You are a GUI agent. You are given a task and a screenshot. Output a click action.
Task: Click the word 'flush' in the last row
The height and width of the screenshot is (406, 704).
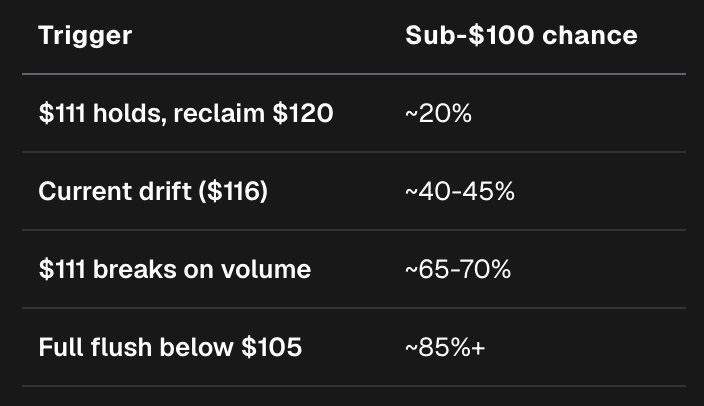point(121,348)
